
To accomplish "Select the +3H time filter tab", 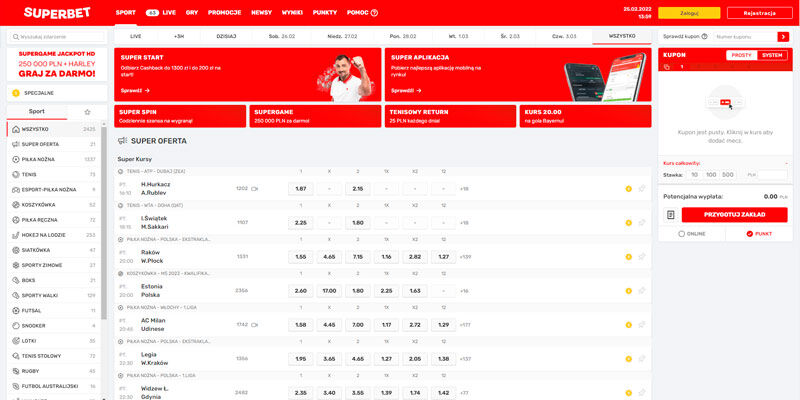I will pos(179,37).
